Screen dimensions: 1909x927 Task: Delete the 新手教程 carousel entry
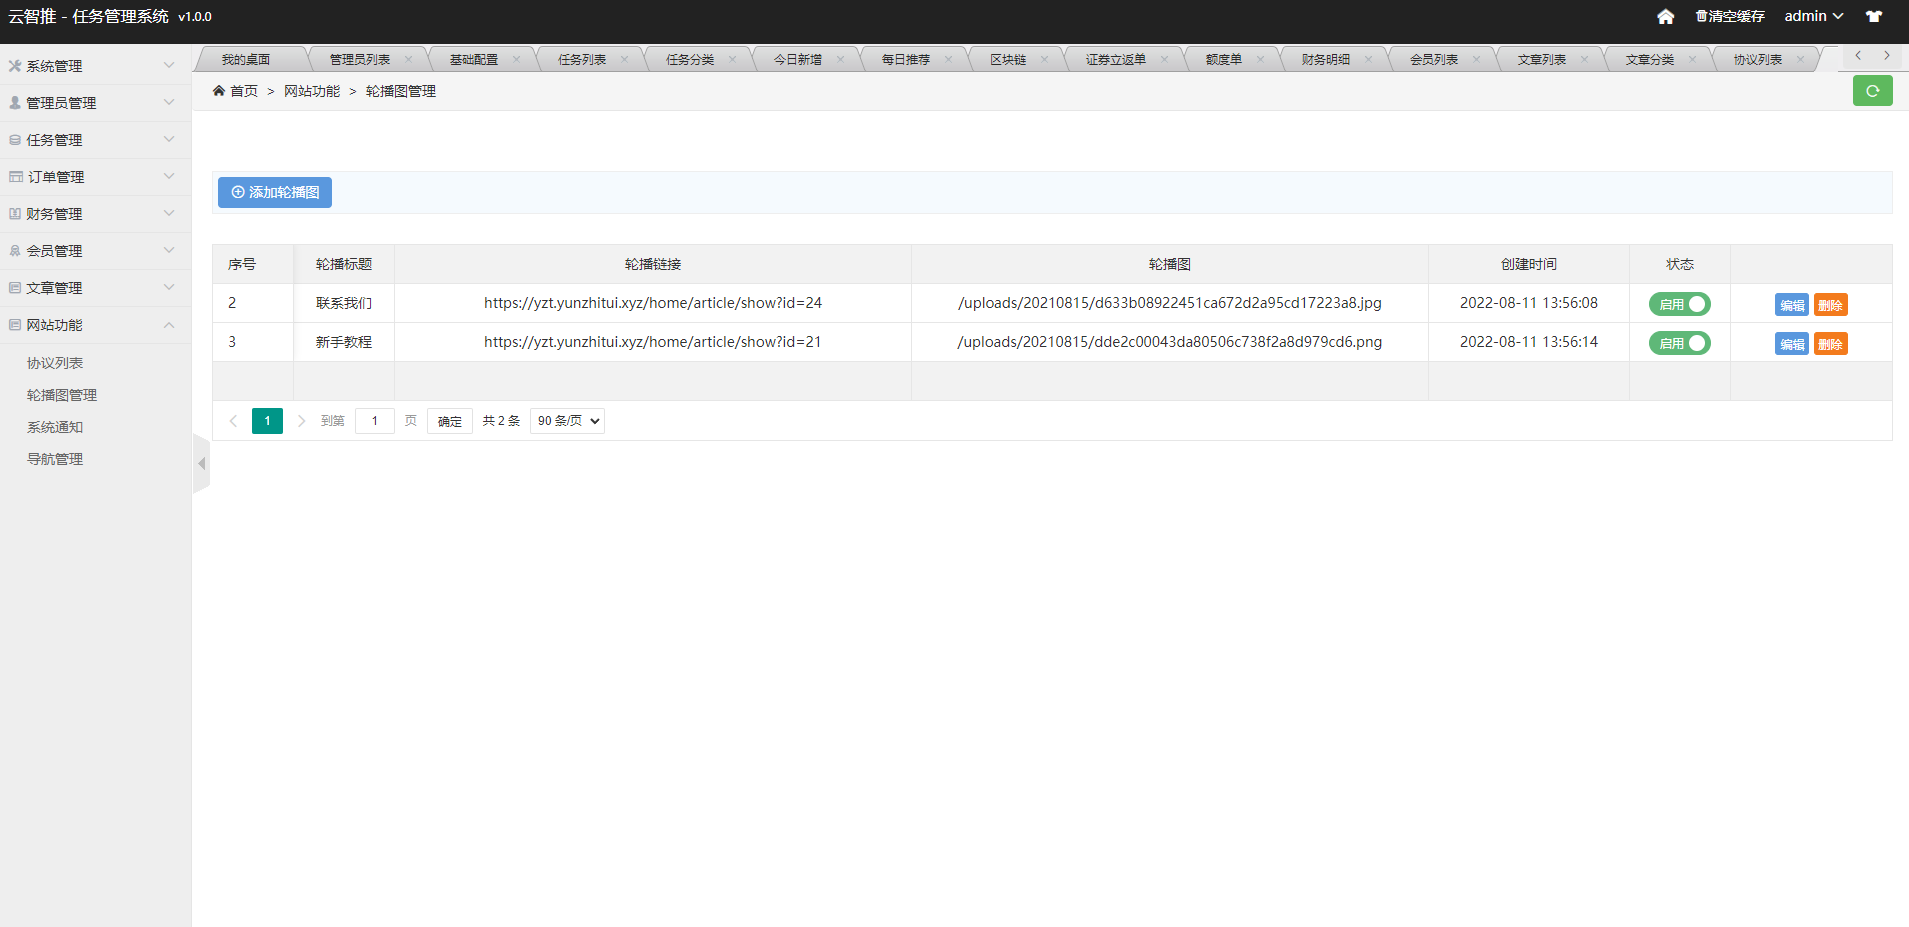coord(1830,344)
